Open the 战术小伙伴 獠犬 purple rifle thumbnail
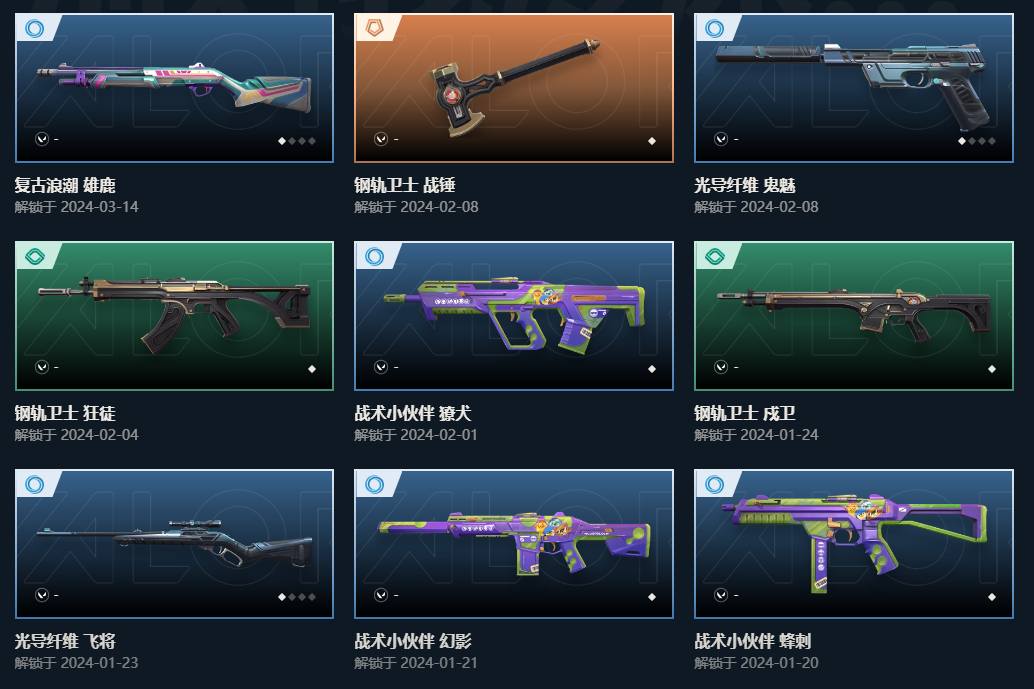Image resolution: width=1034 pixels, height=689 pixels. pos(514,316)
